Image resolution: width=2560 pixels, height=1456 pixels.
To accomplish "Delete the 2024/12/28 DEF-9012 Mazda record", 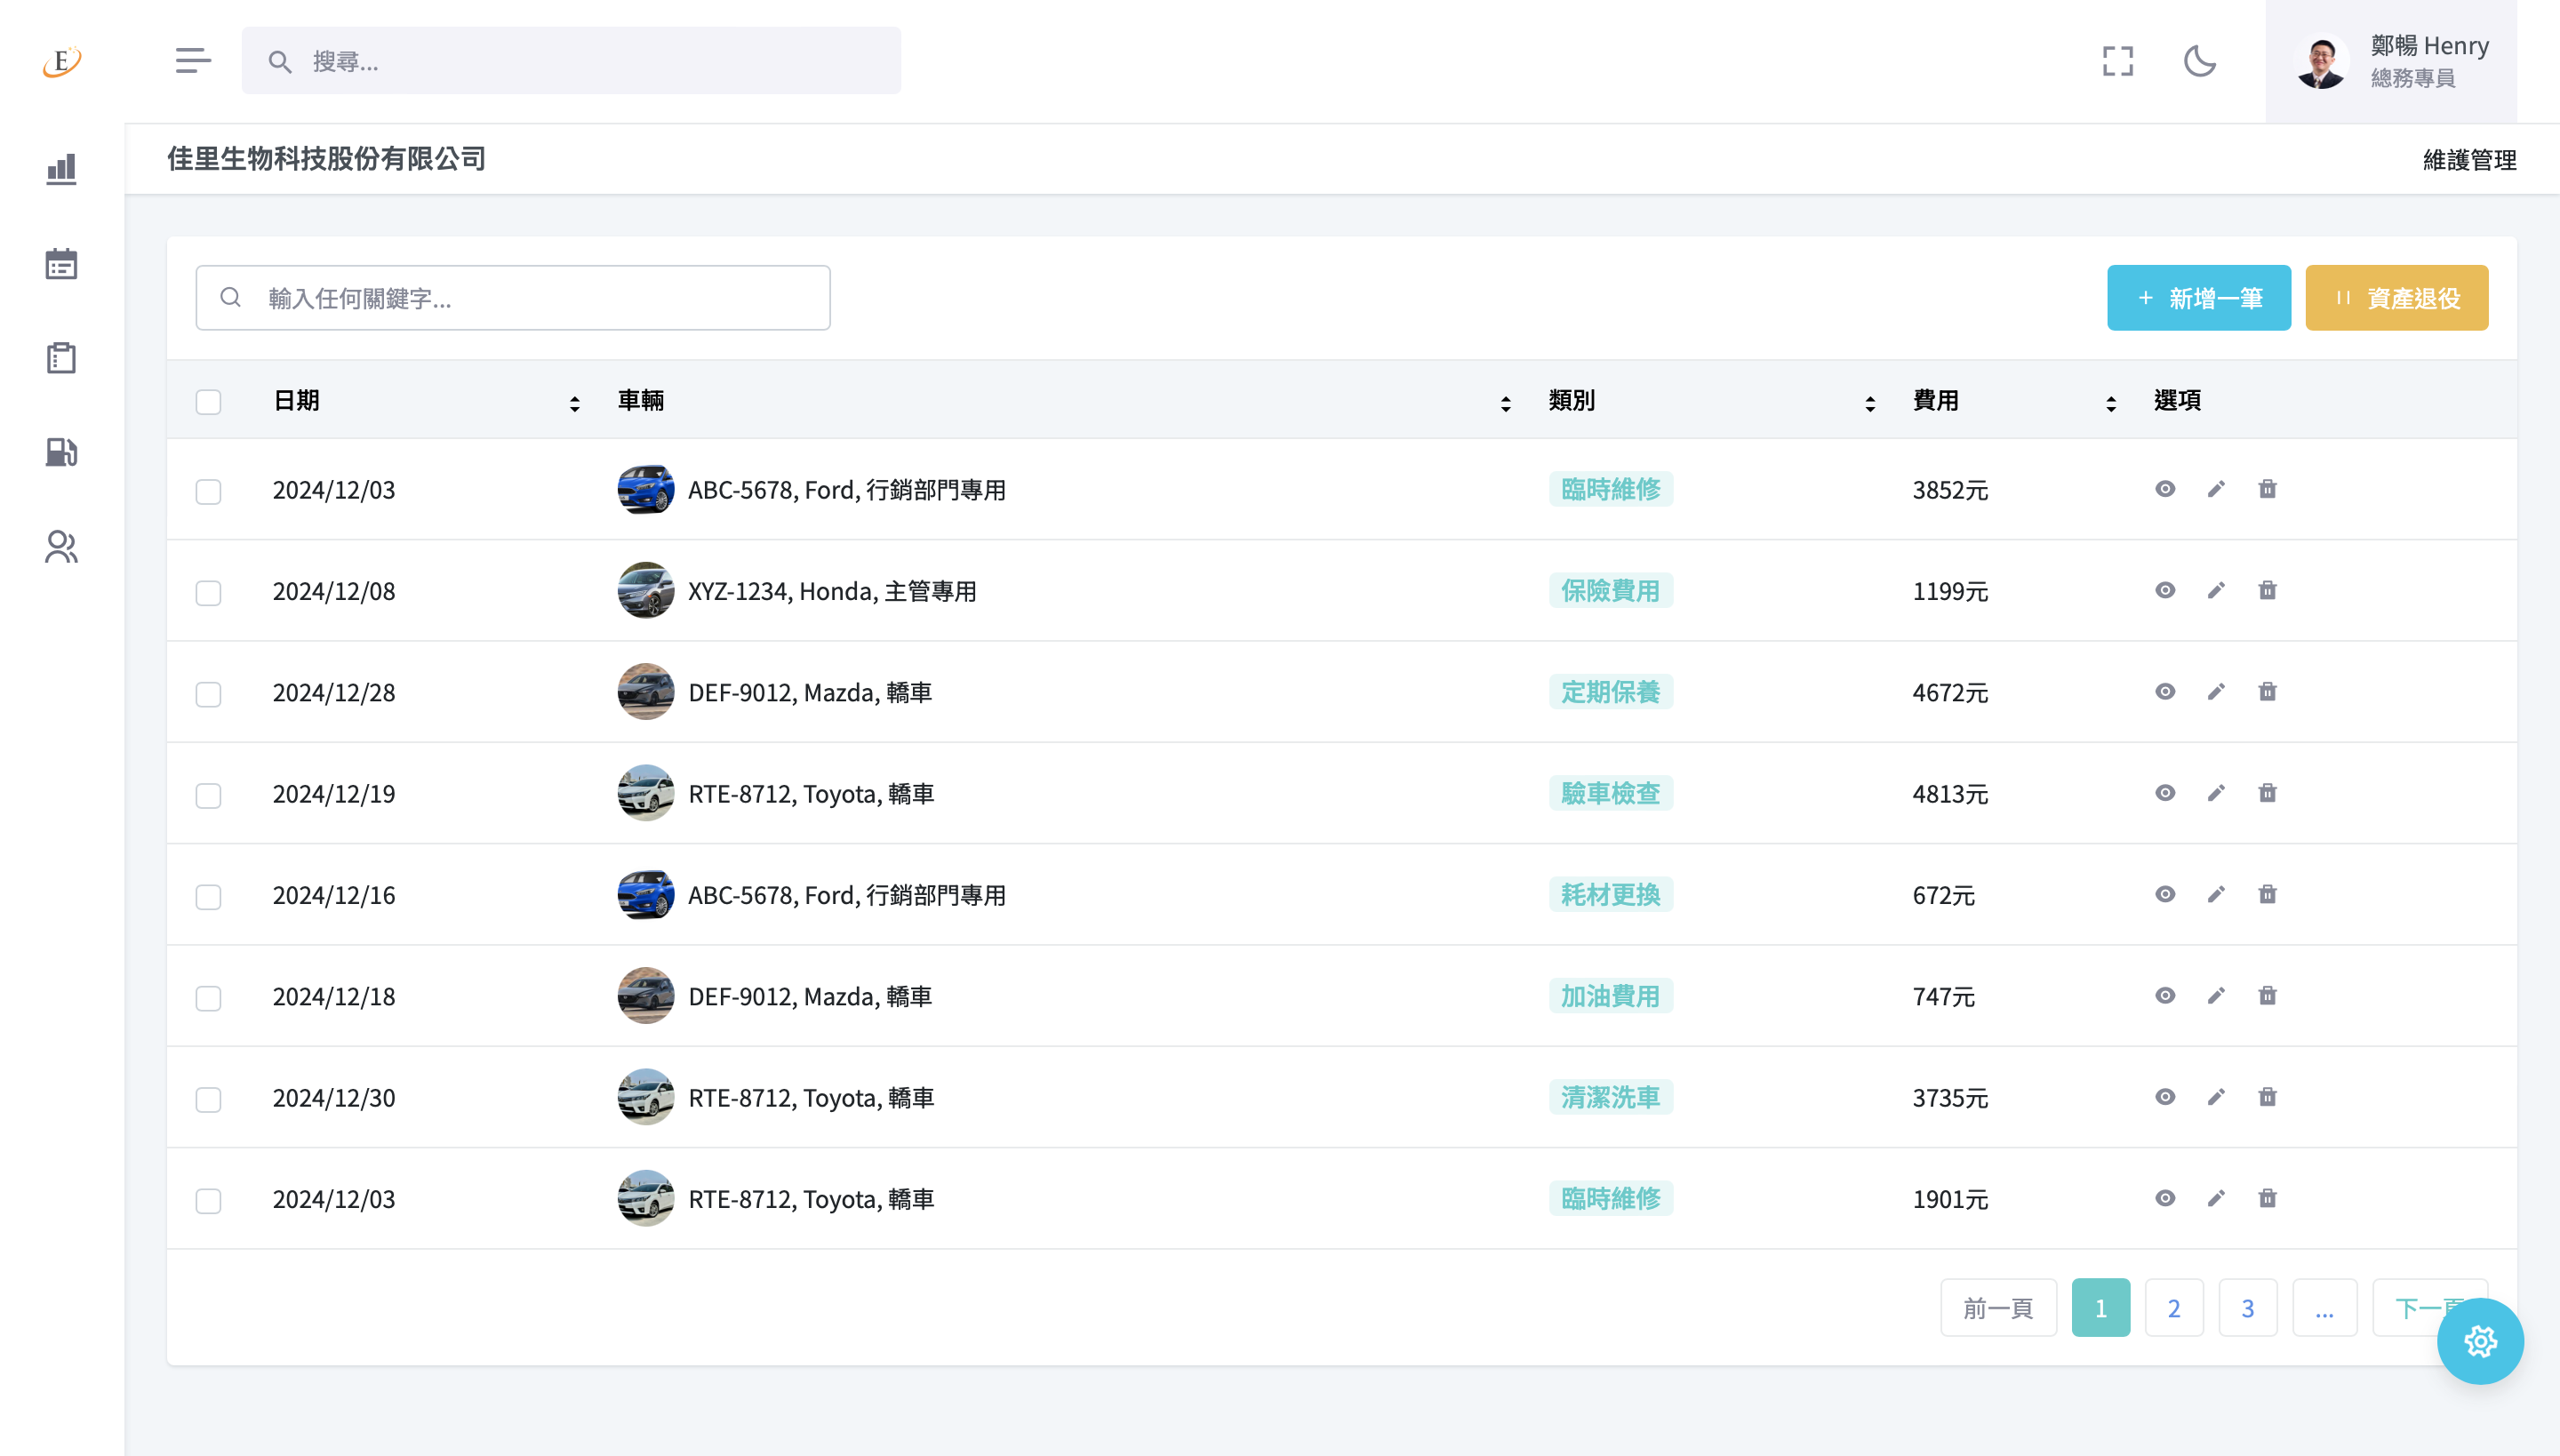I will (2267, 691).
